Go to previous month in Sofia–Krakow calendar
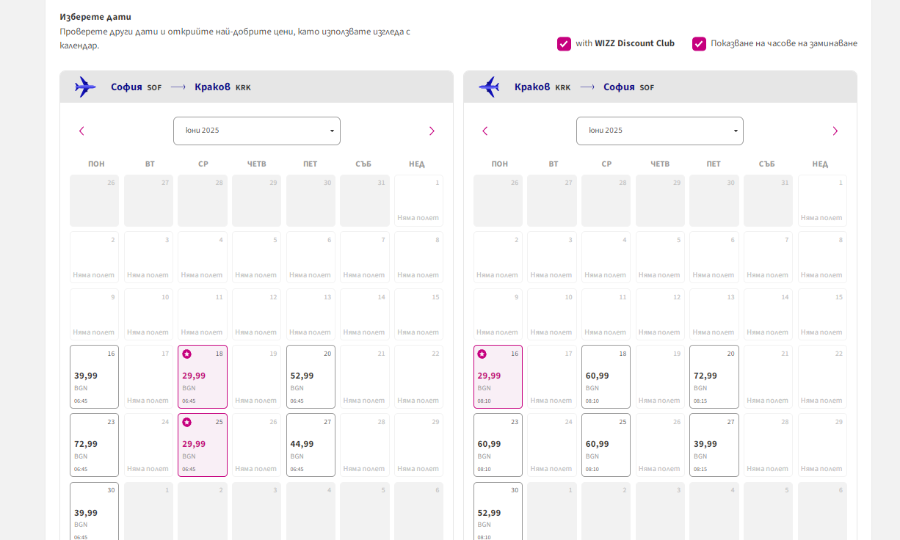 coord(82,131)
